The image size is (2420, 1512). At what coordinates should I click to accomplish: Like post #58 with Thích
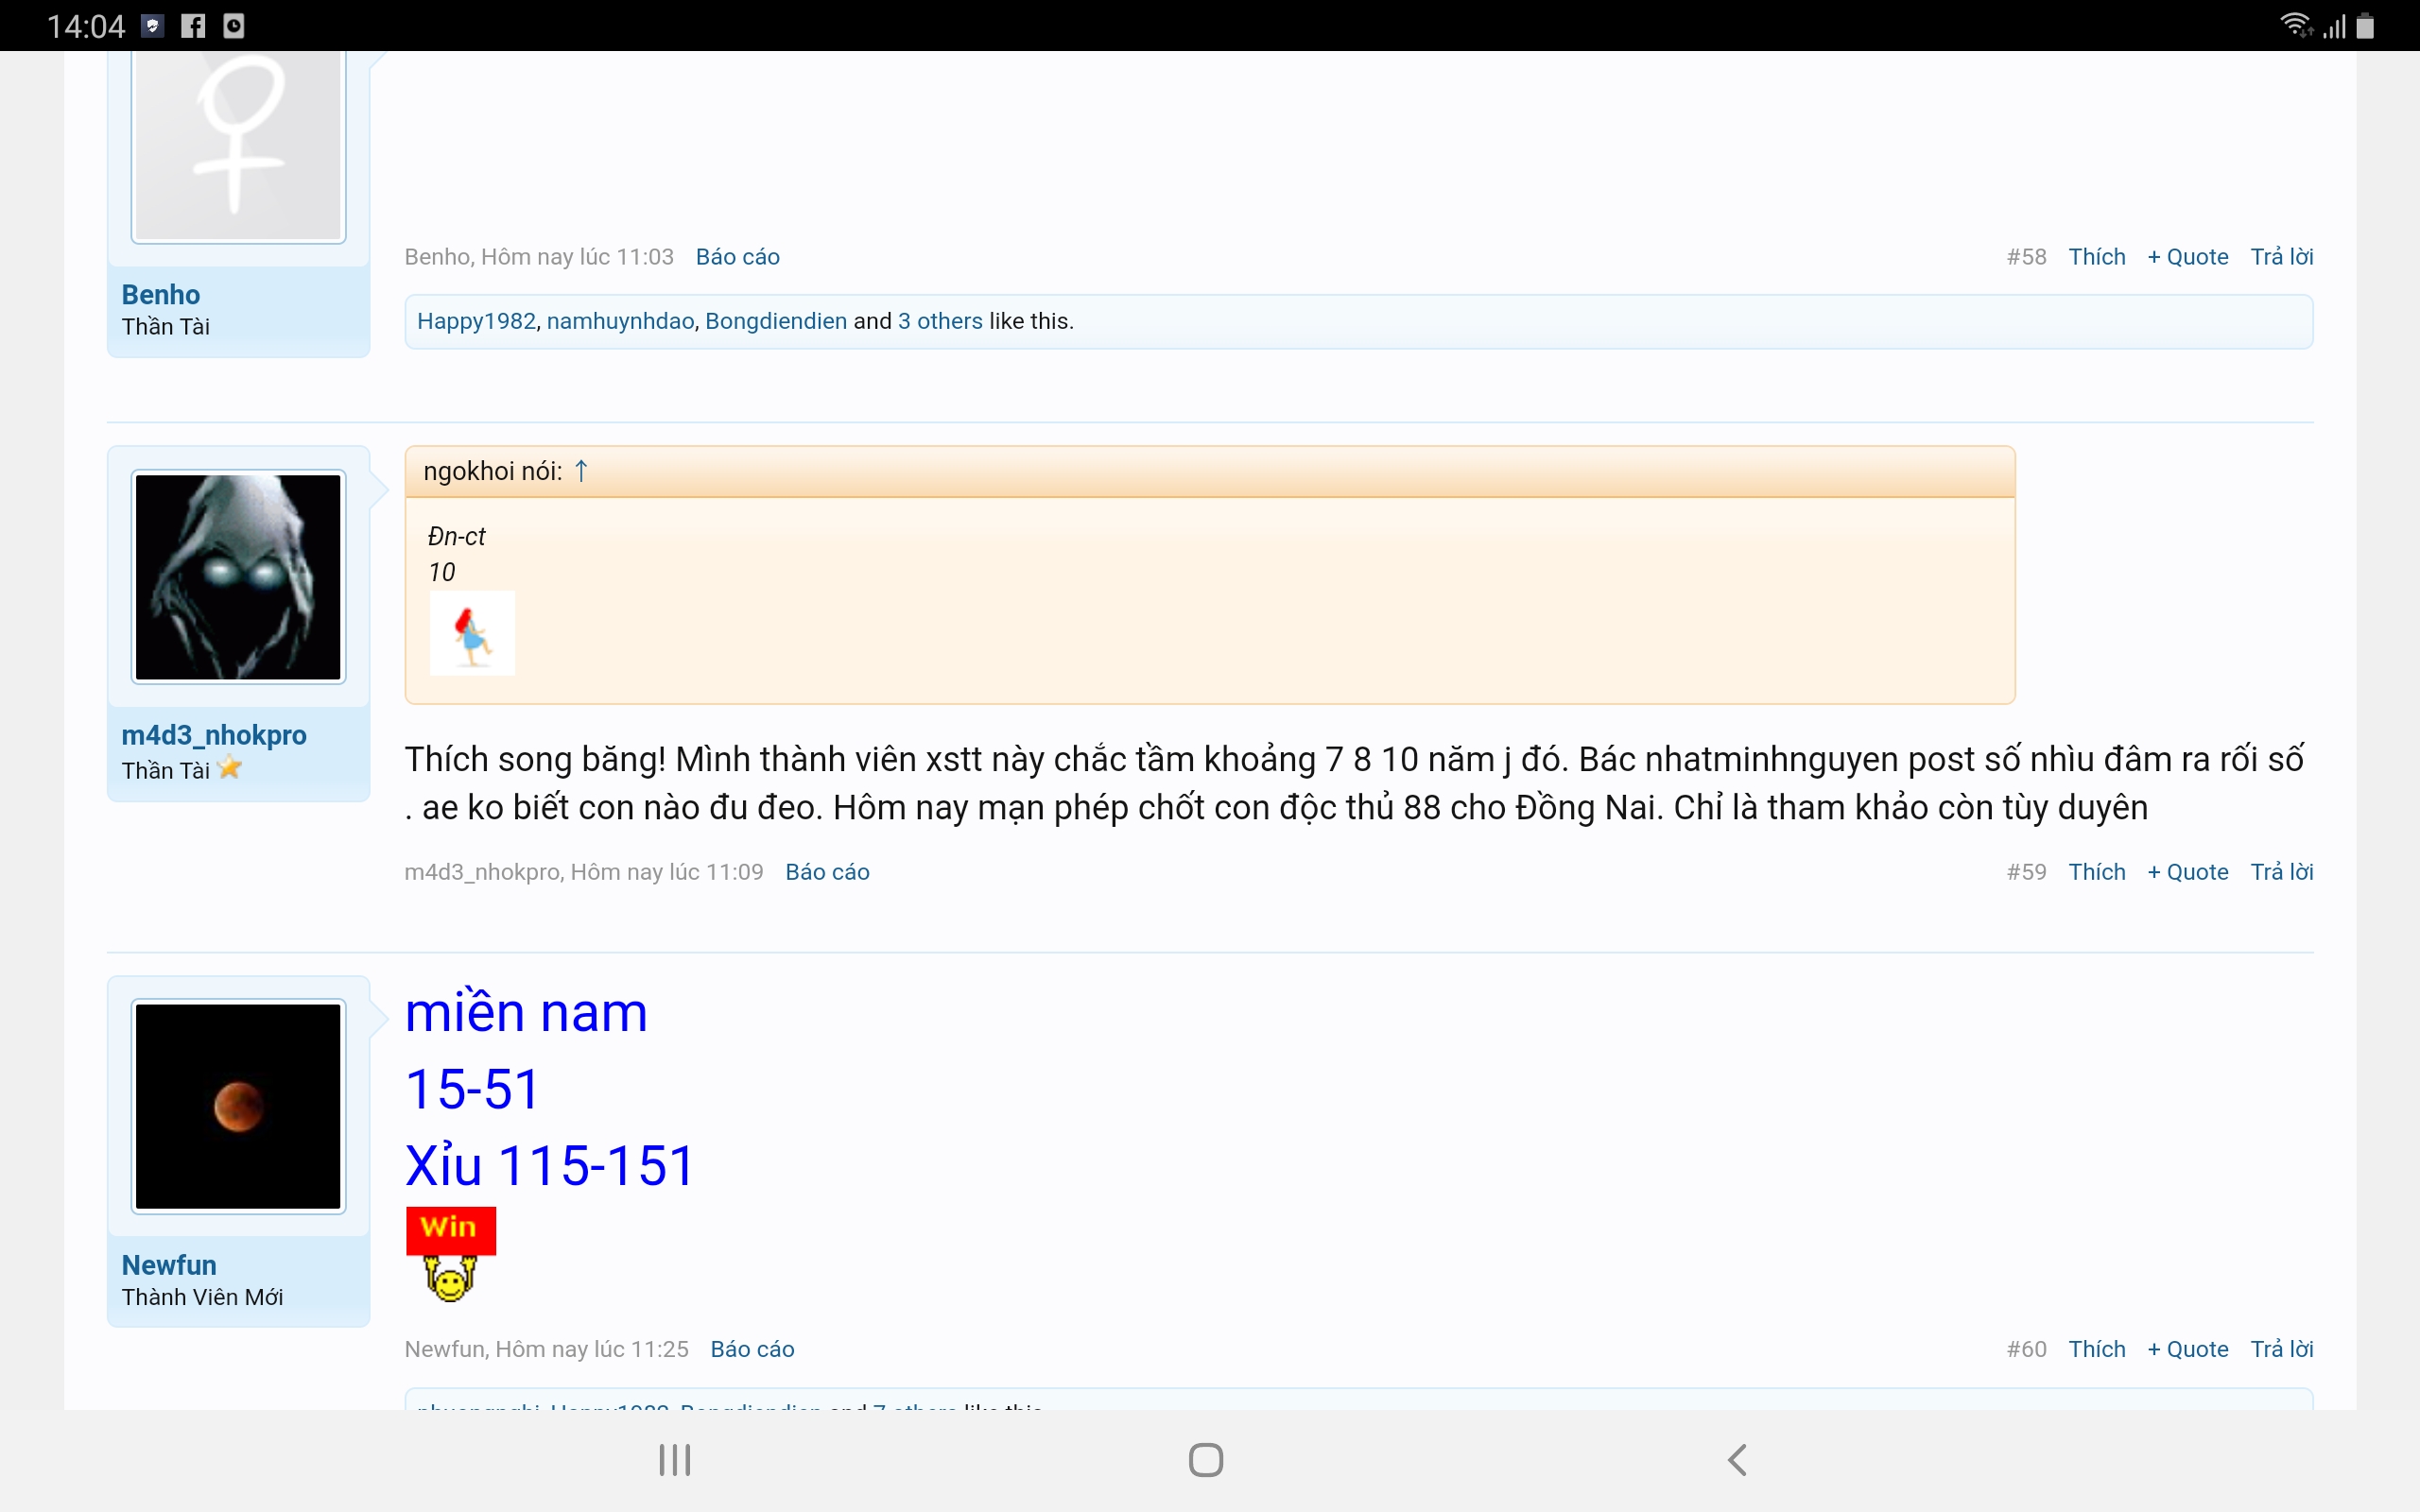(x=2097, y=257)
